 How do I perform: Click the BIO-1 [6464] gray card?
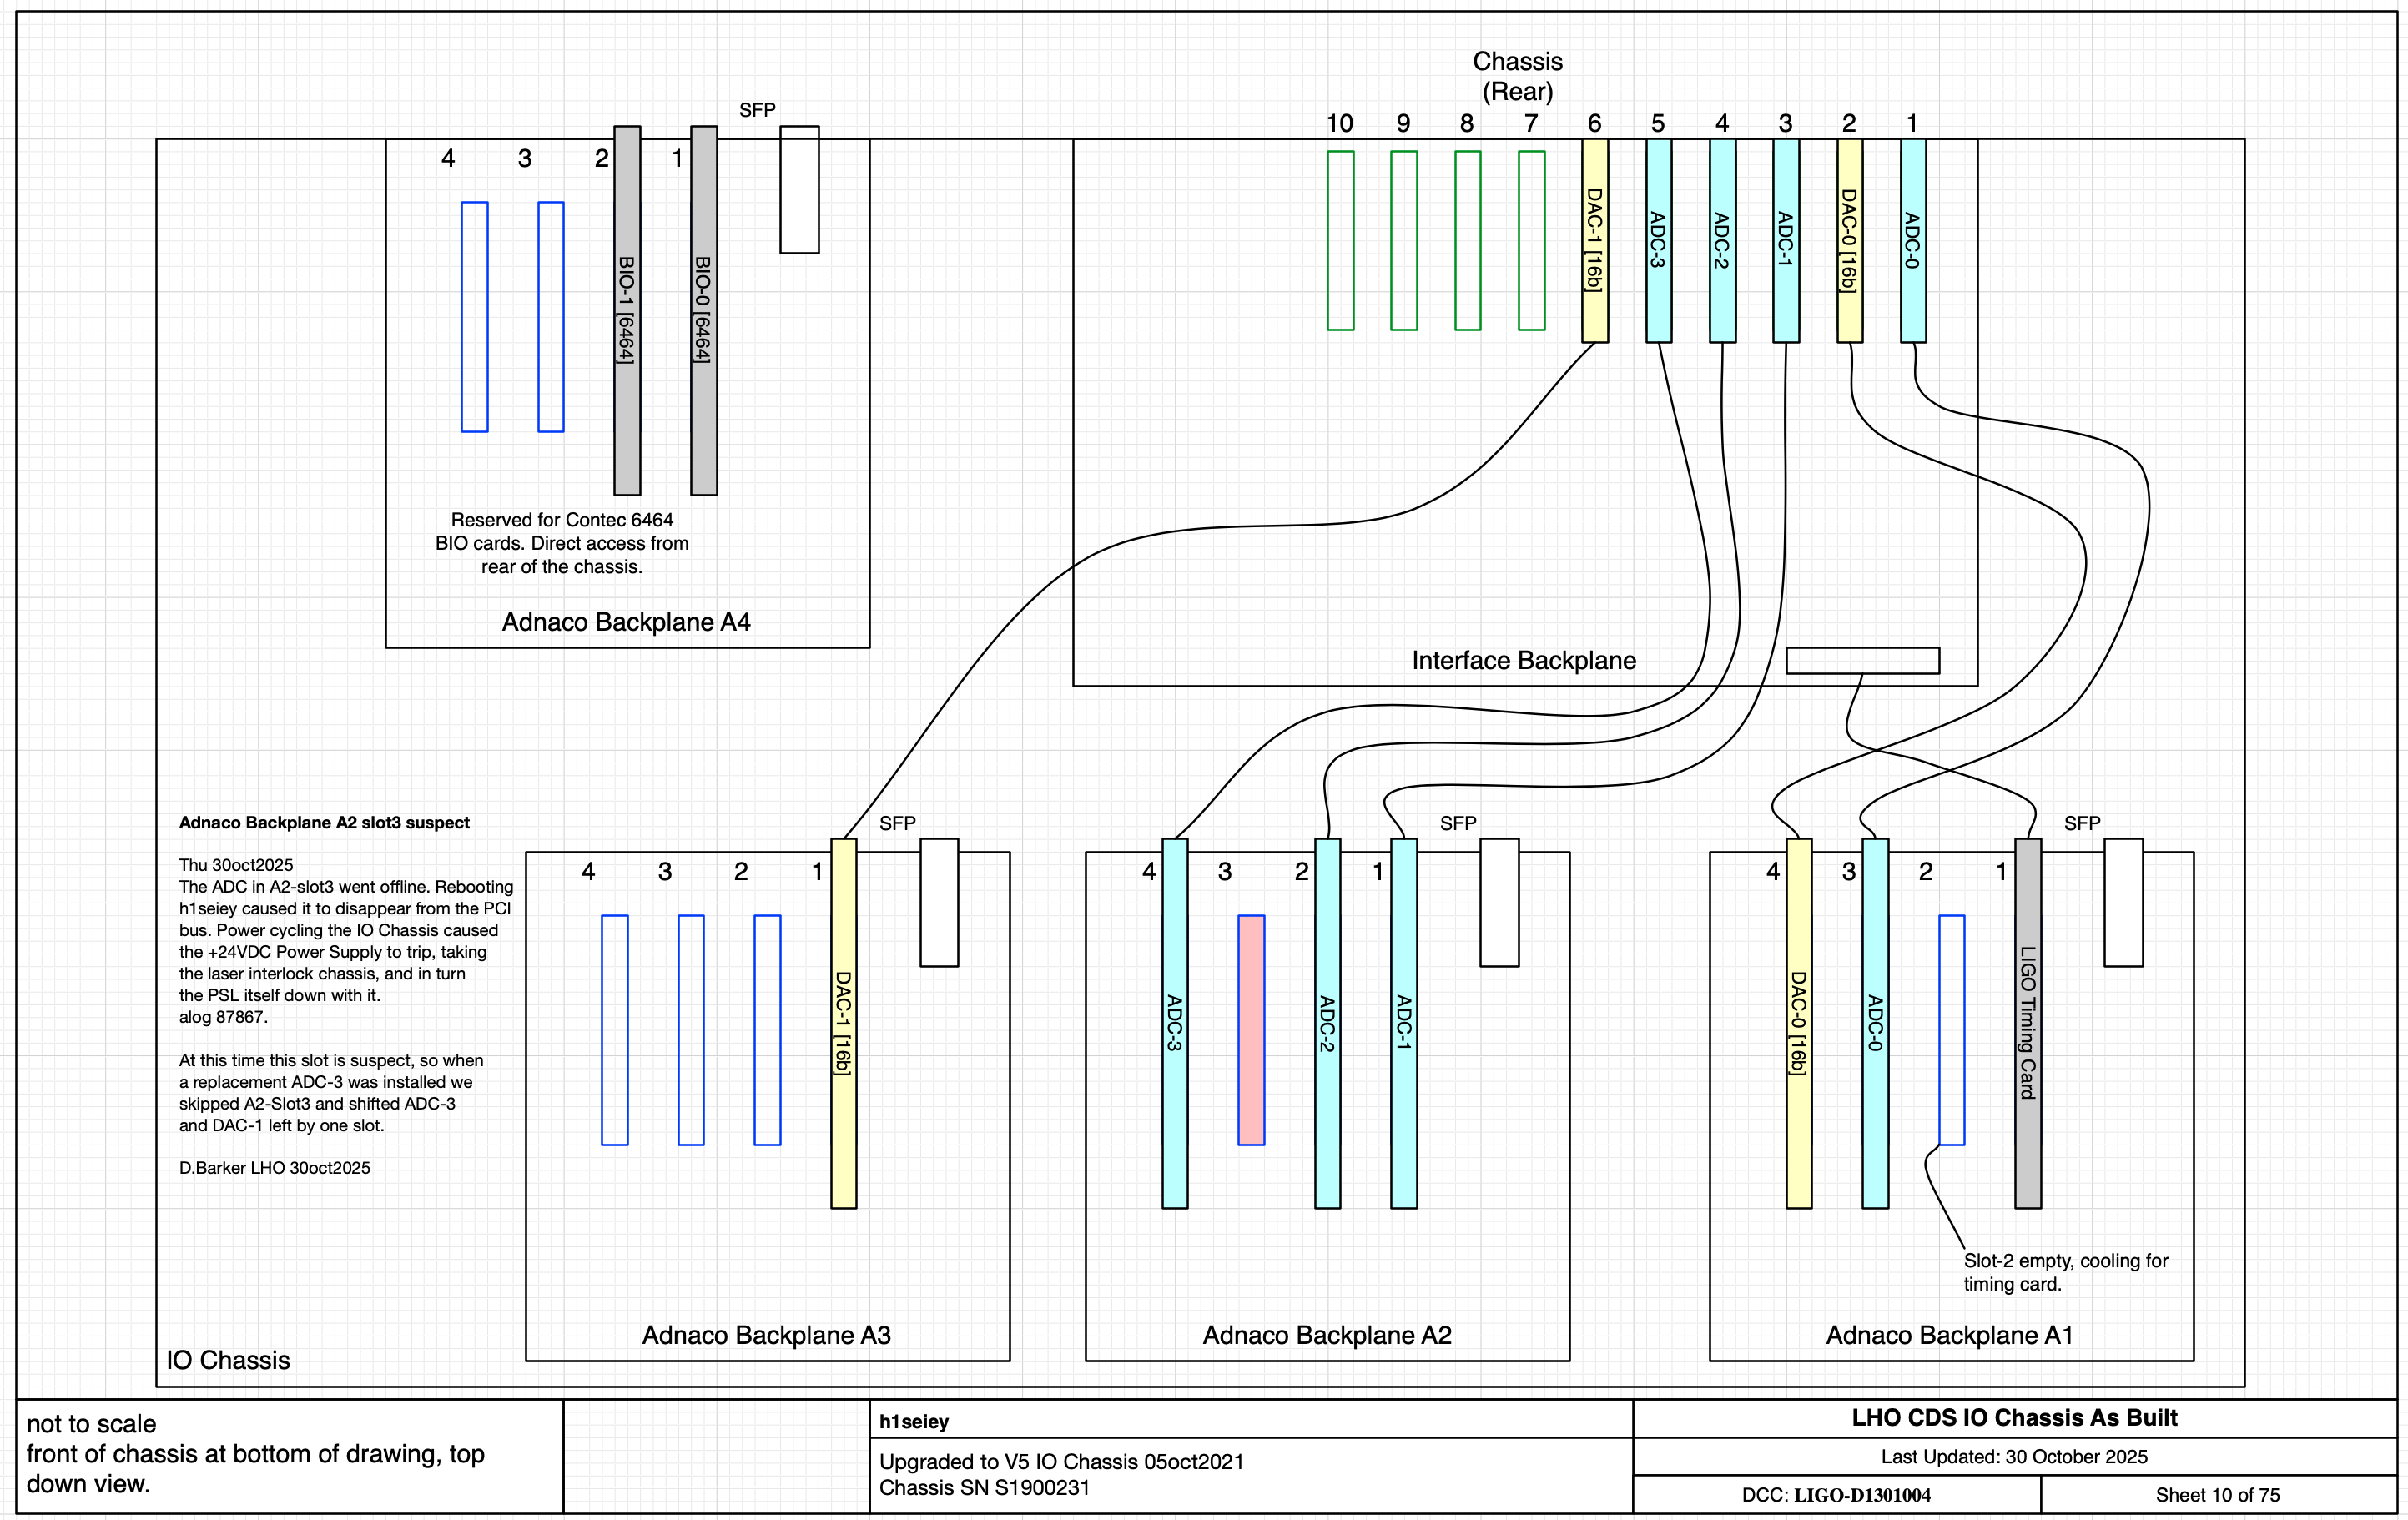(627, 310)
